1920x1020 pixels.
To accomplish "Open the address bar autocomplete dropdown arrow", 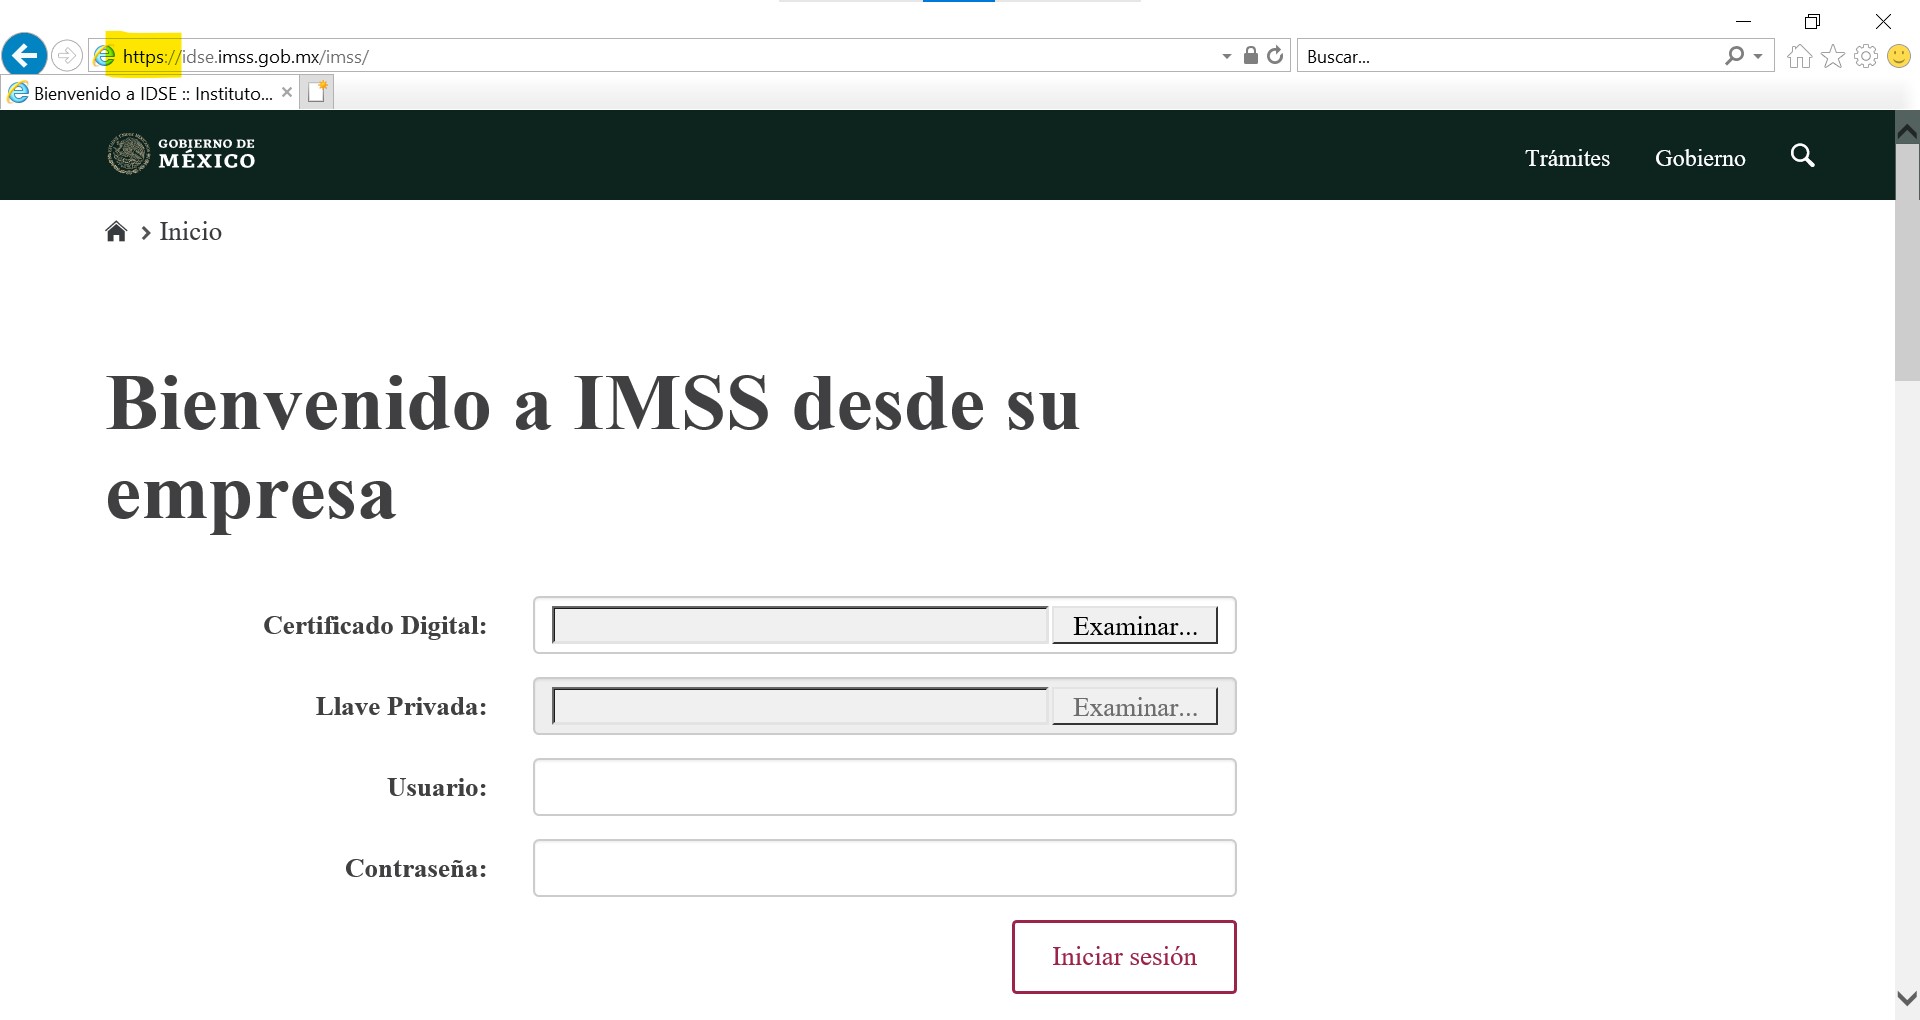I will [x=1227, y=56].
